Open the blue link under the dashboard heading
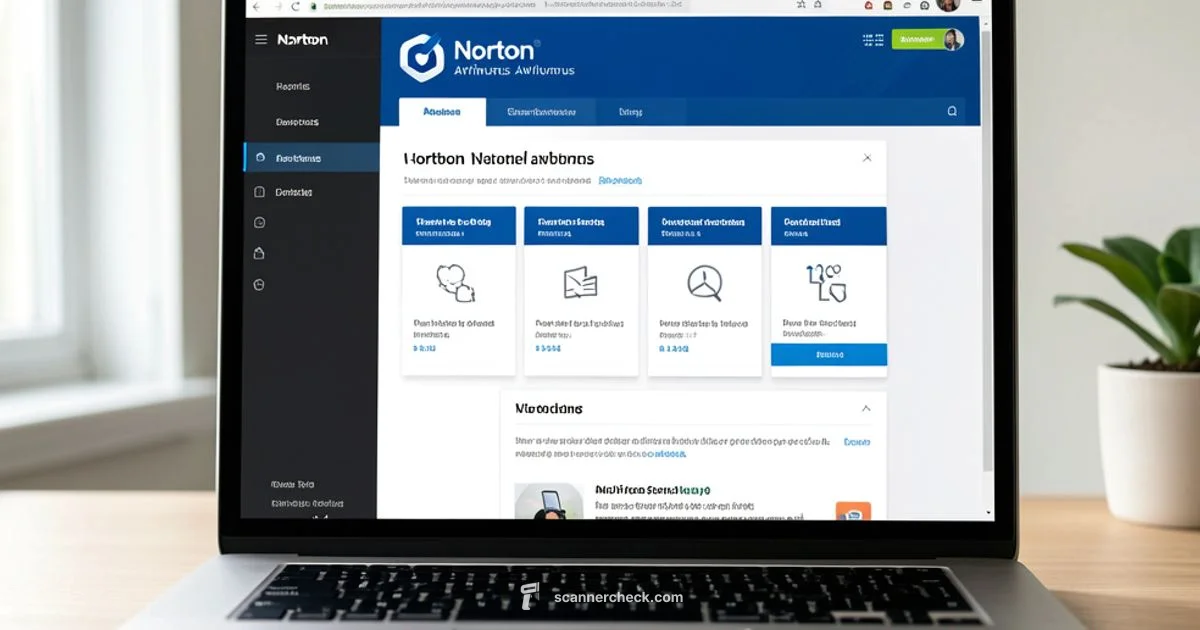The height and width of the screenshot is (630, 1200). coord(620,181)
